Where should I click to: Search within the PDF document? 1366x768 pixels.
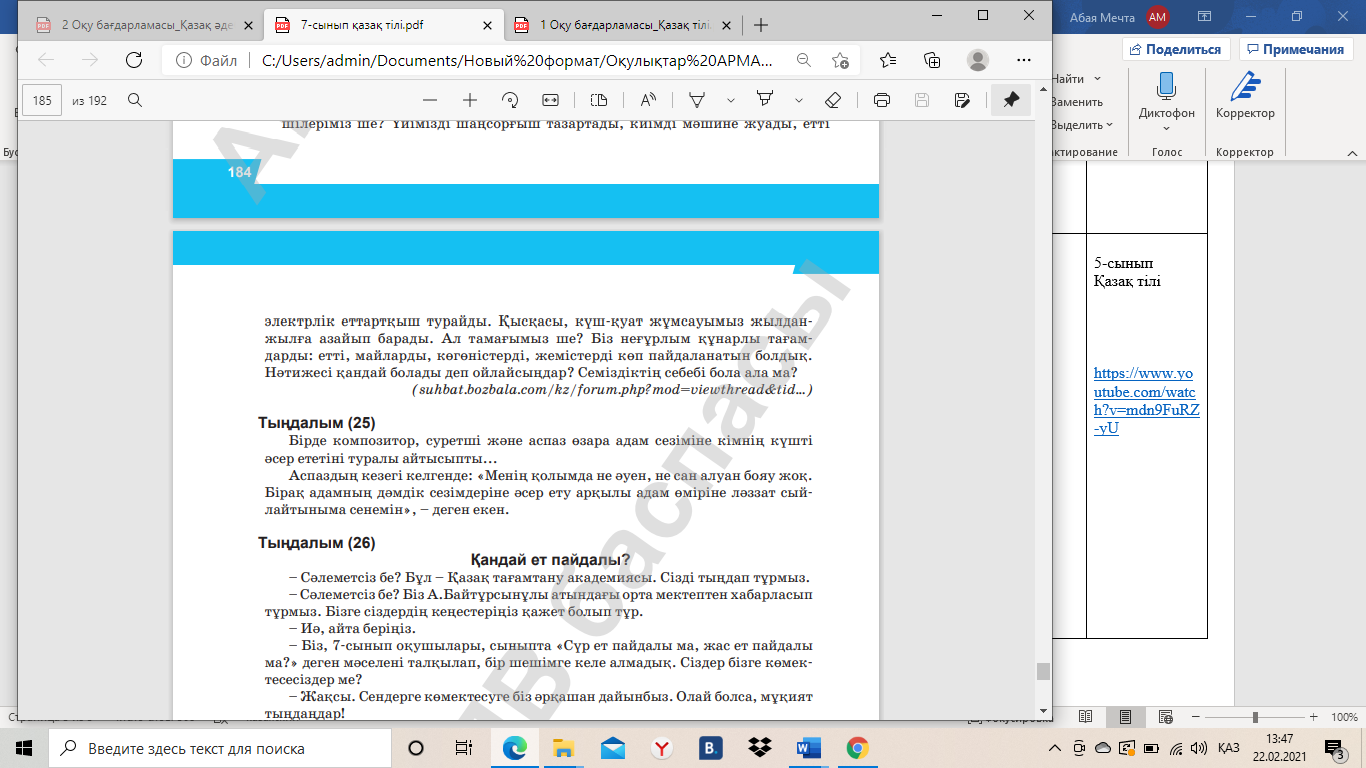135,100
